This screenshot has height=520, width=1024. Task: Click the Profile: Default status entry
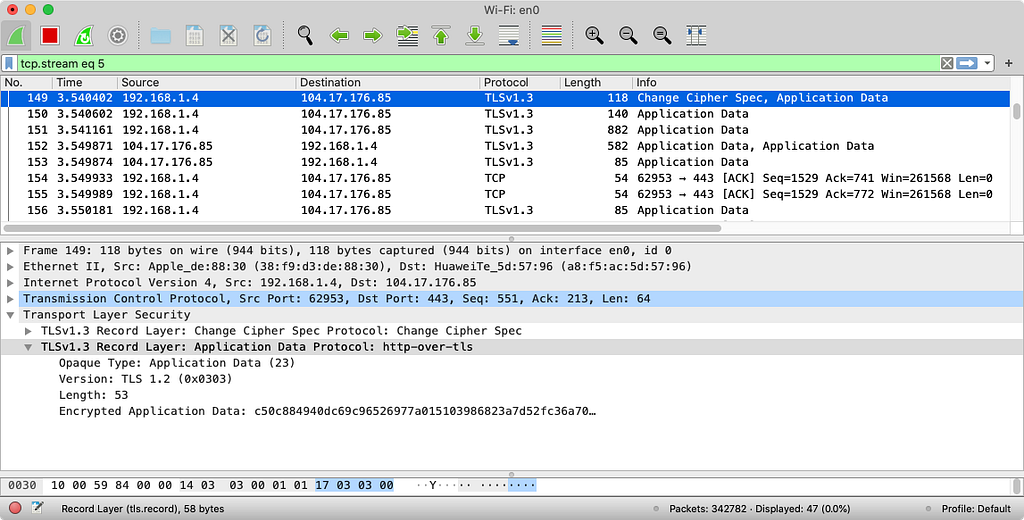976,508
